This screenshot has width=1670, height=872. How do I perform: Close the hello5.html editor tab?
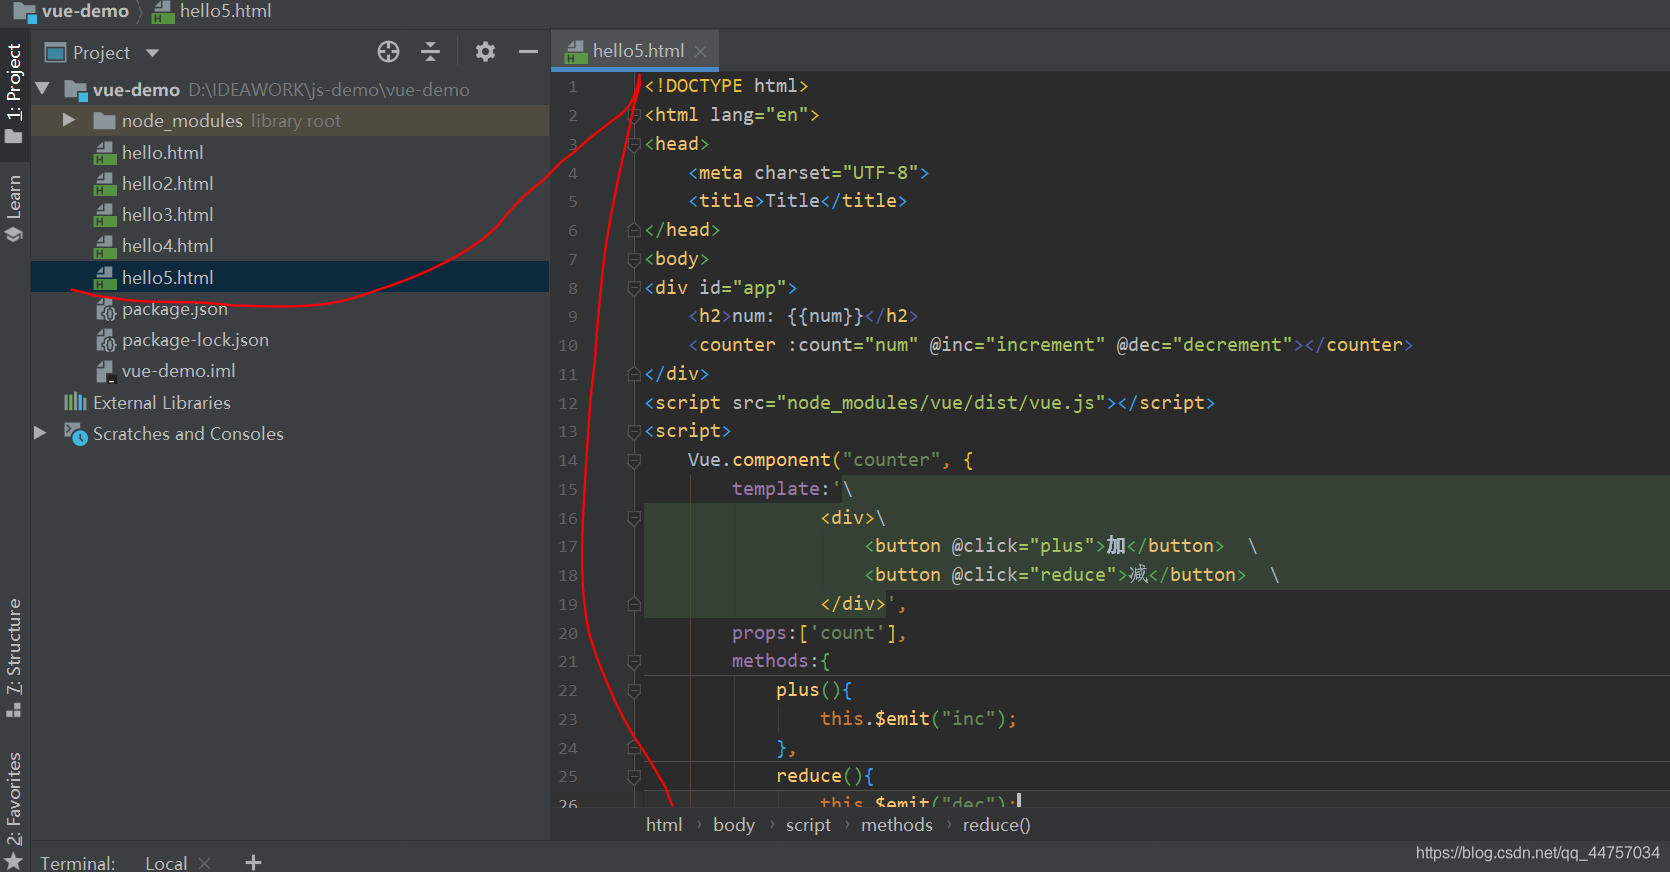coord(700,51)
